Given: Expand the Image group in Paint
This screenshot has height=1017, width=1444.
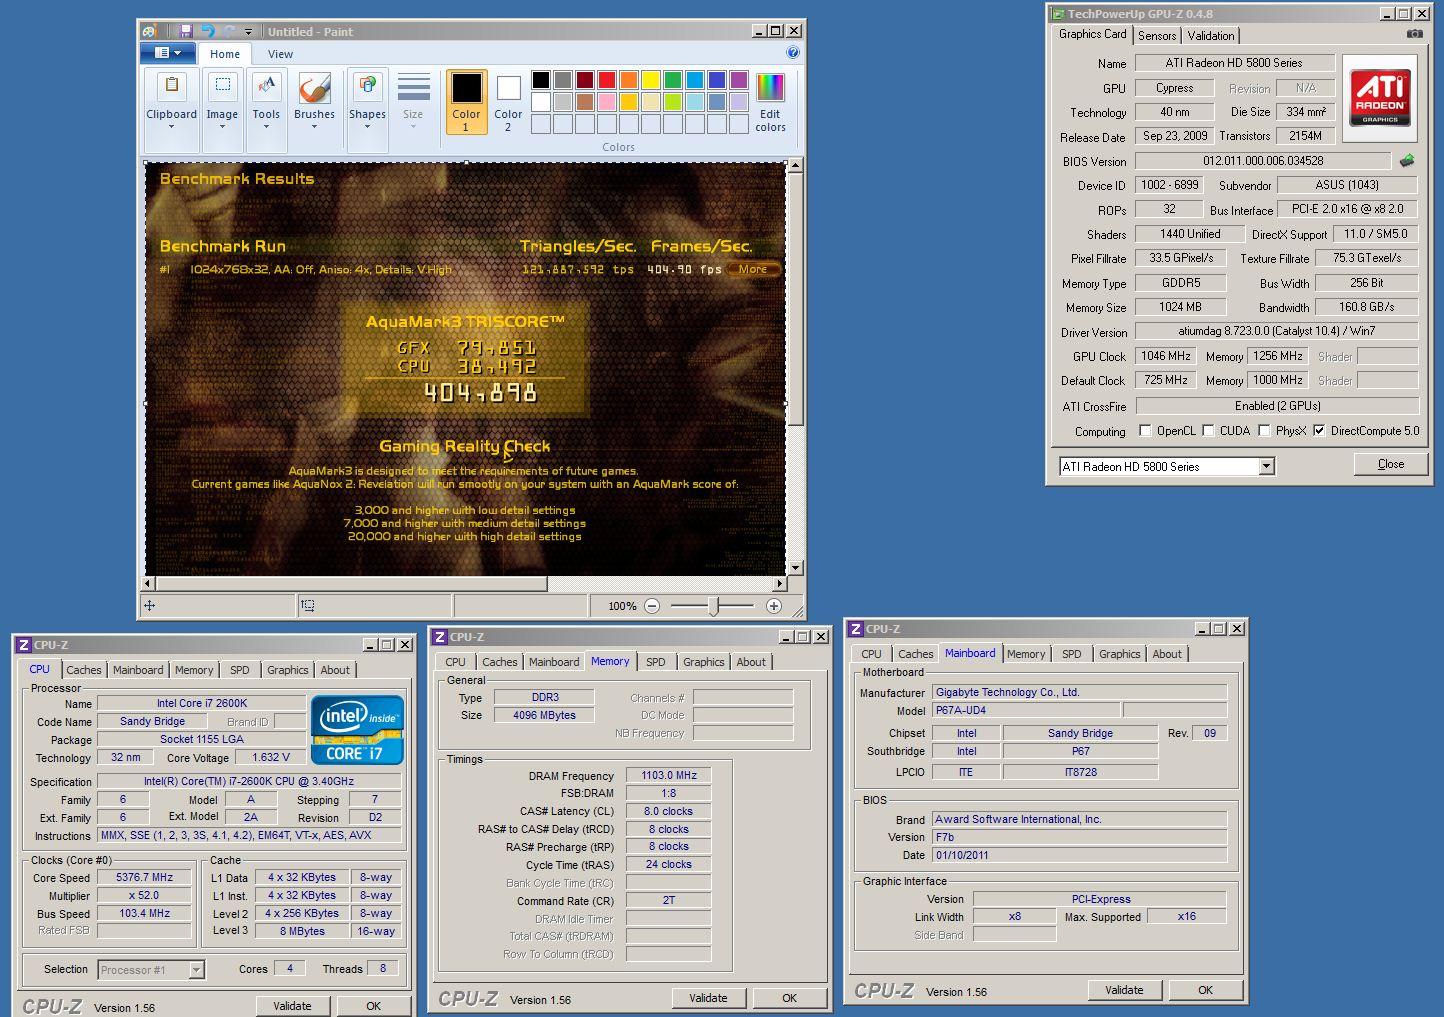Looking at the screenshot, I should click(222, 110).
